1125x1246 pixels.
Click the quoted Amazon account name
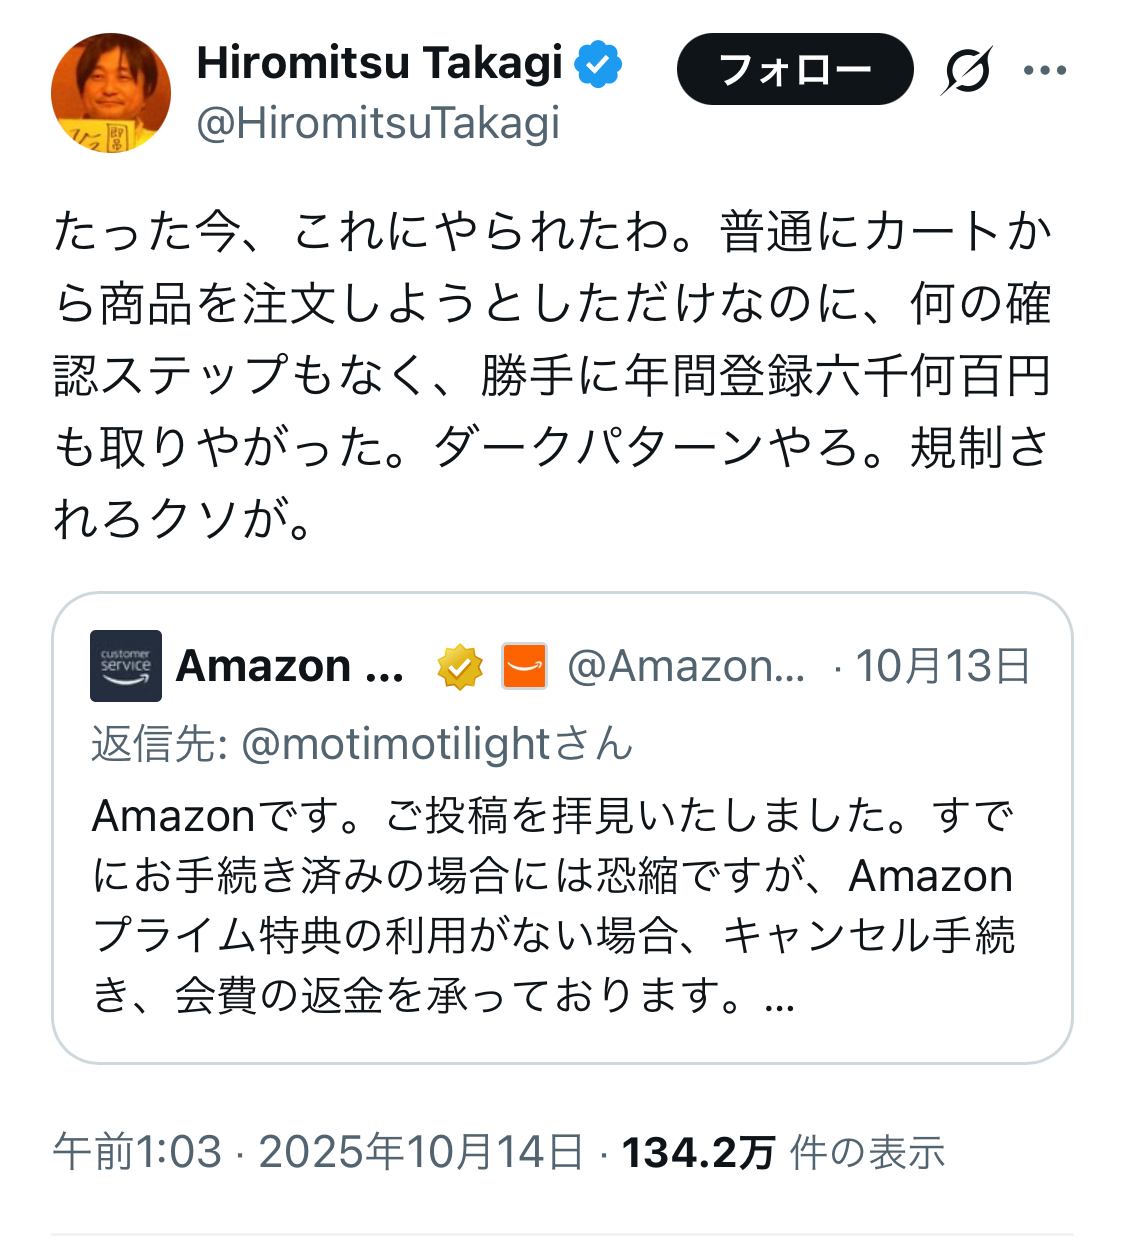[290, 666]
